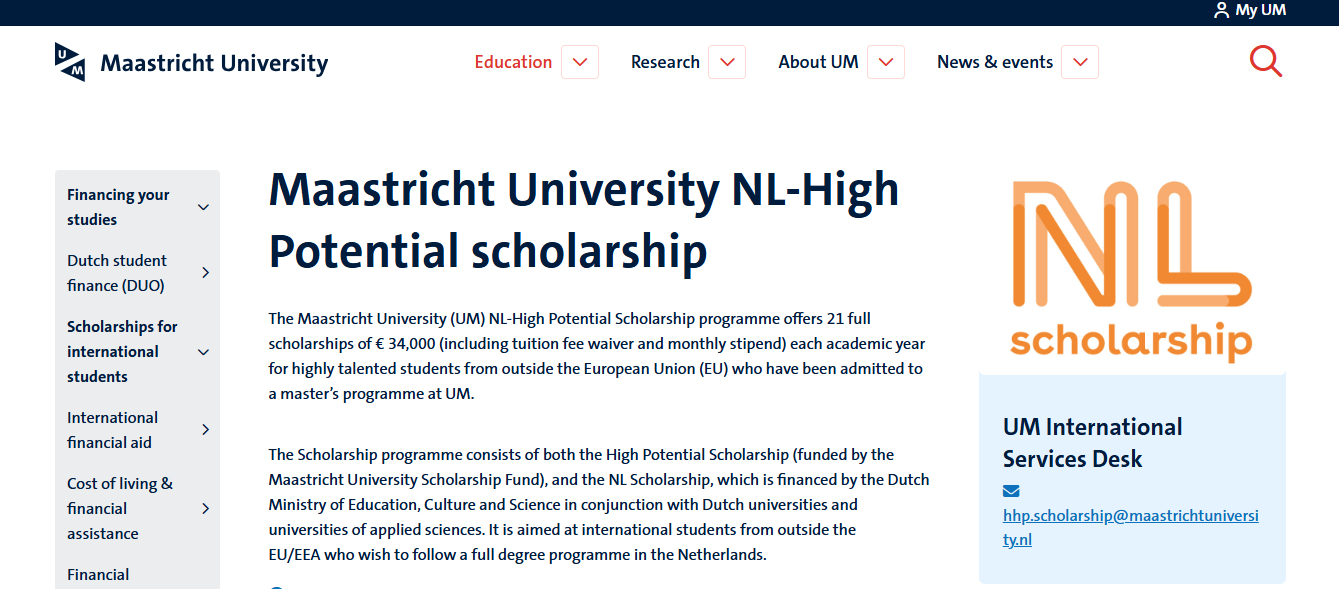Click the Scholarships for international students heading
The width and height of the screenshot is (1339, 589).
[122, 351]
